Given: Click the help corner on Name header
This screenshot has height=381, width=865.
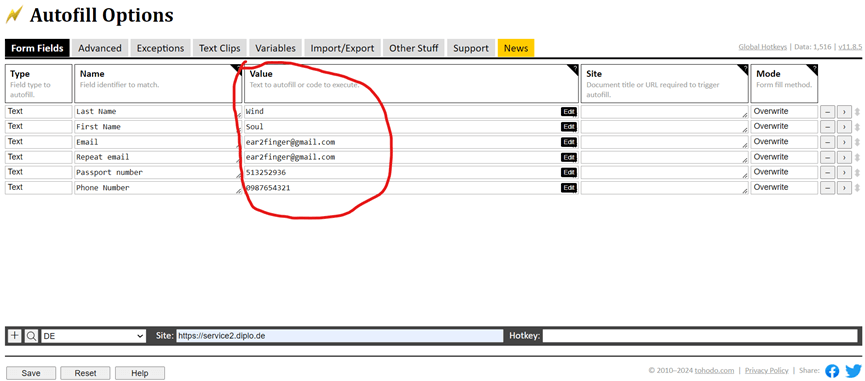Looking at the screenshot, I should click(x=238, y=68).
